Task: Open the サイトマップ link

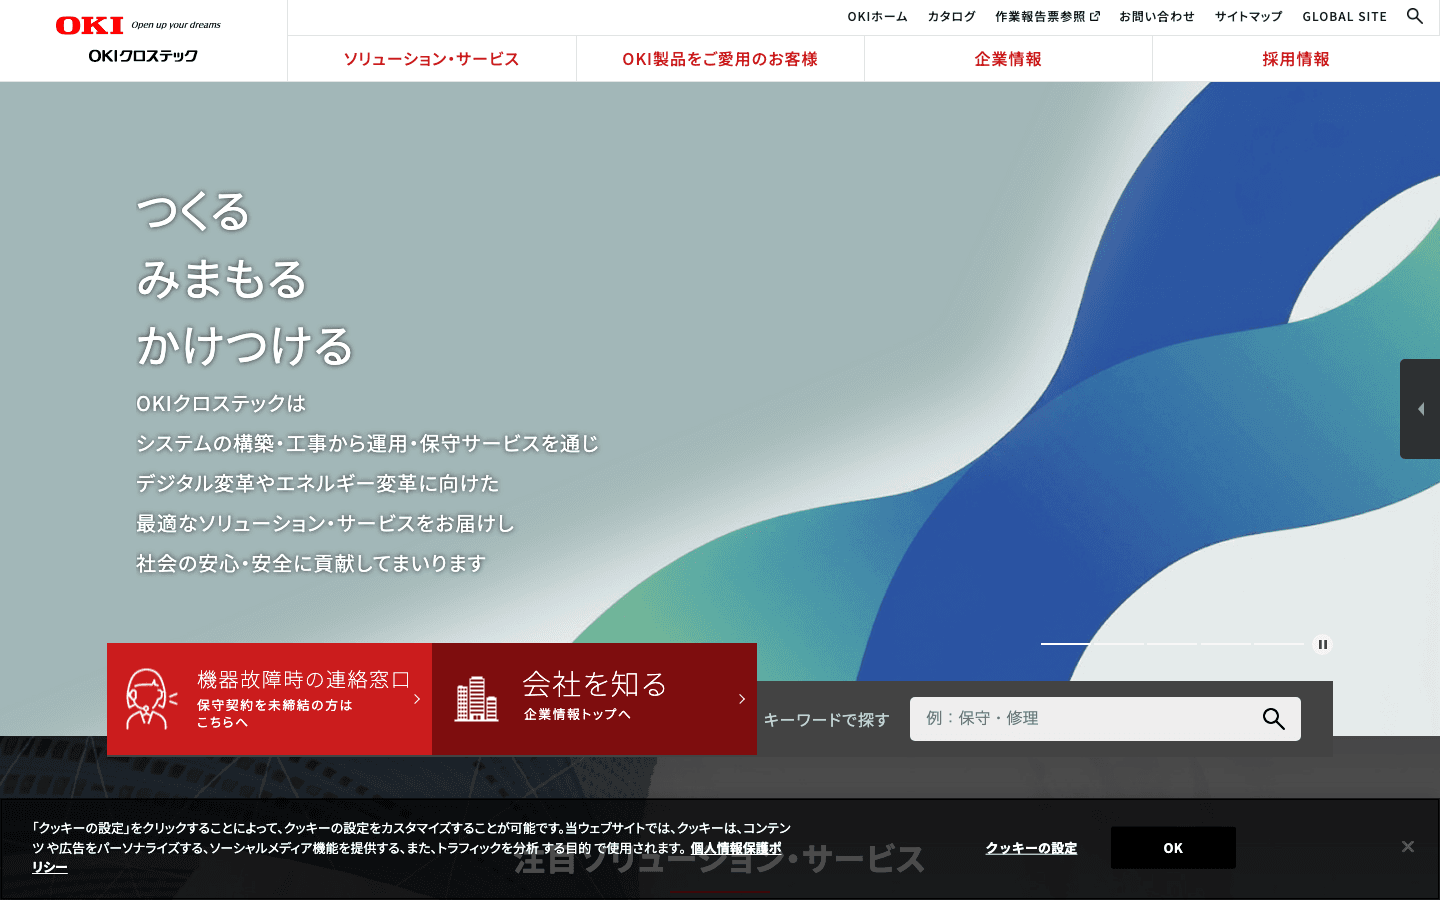Action: click(x=1248, y=16)
